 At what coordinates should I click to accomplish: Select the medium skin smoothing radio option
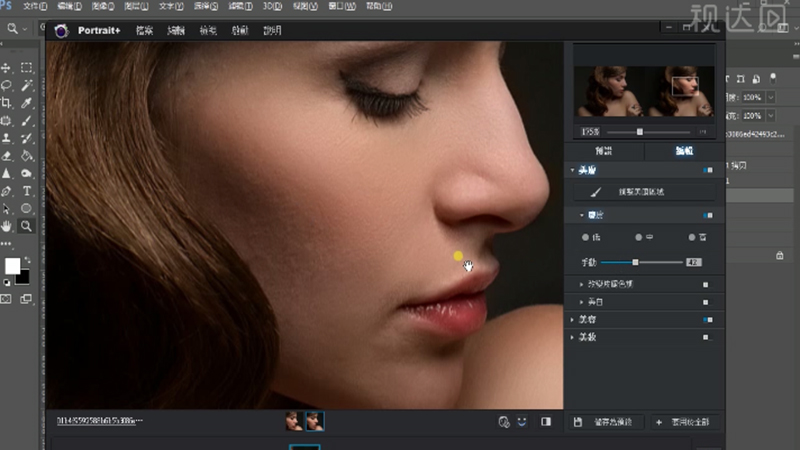click(638, 237)
